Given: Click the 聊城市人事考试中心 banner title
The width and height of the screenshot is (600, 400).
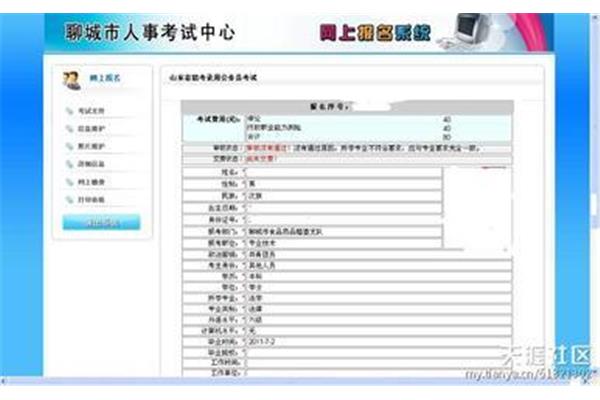Looking at the screenshot, I should click(x=150, y=32).
